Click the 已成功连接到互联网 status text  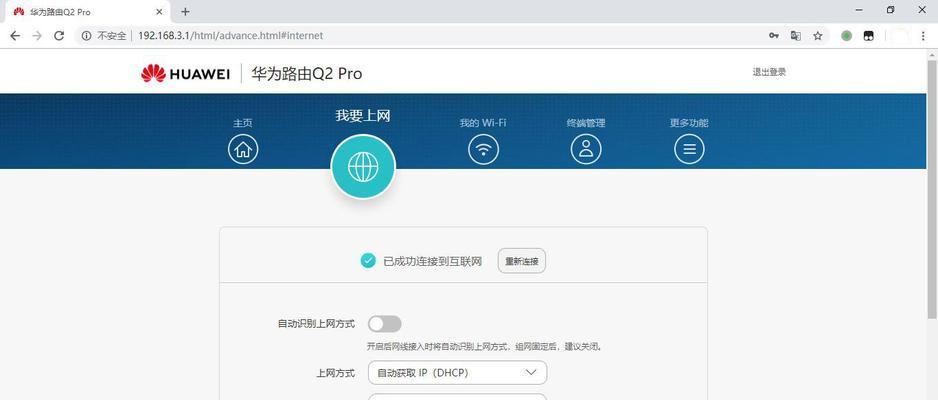point(433,261)
